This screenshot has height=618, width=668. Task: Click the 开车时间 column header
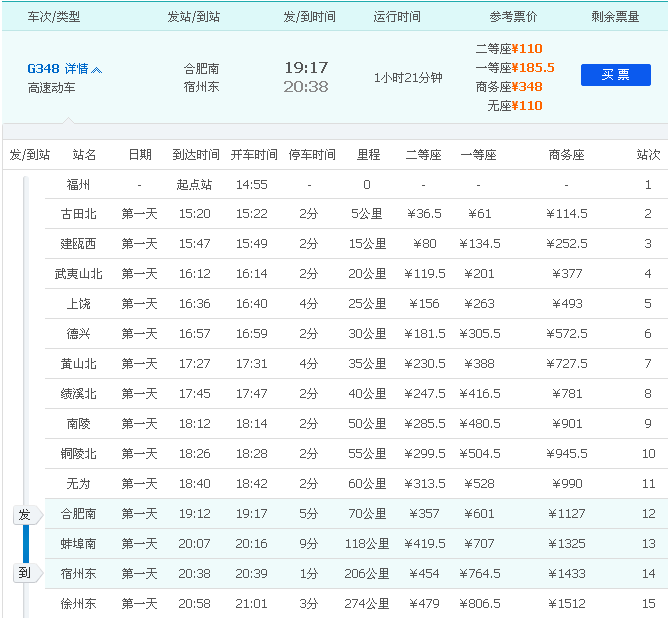pyautogui.click(x=254, y=154)
